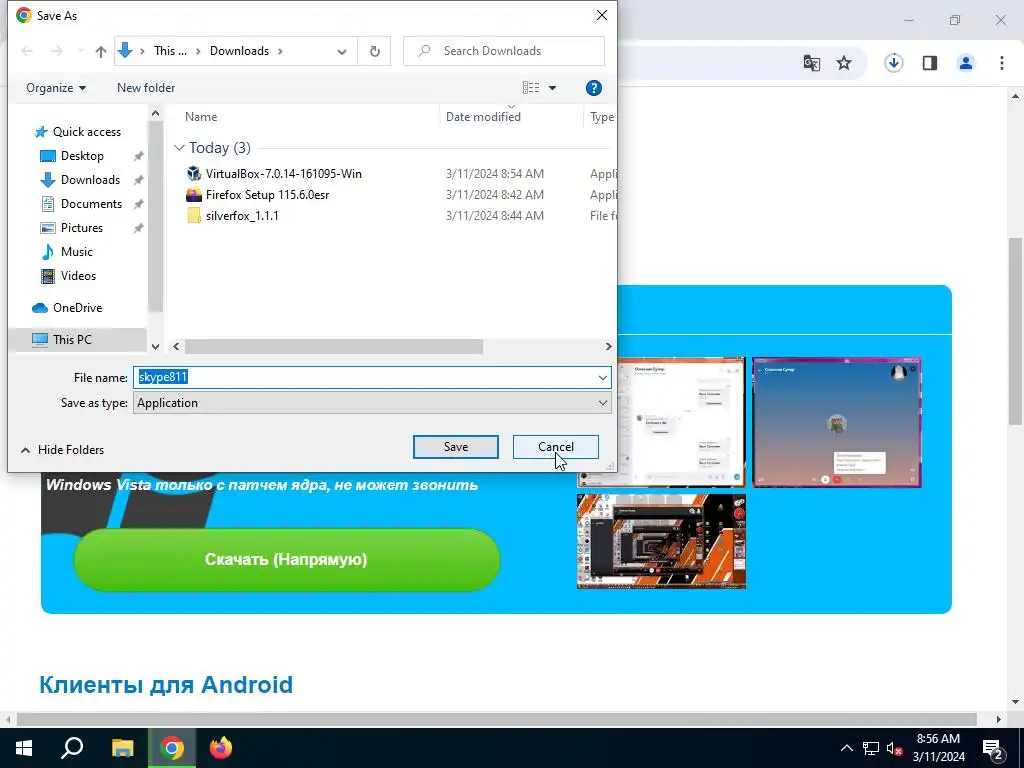Image resolution: width=1024 pixels, height=768 pixels.
Task: Click the Cancel button
Action: [556, 447]
